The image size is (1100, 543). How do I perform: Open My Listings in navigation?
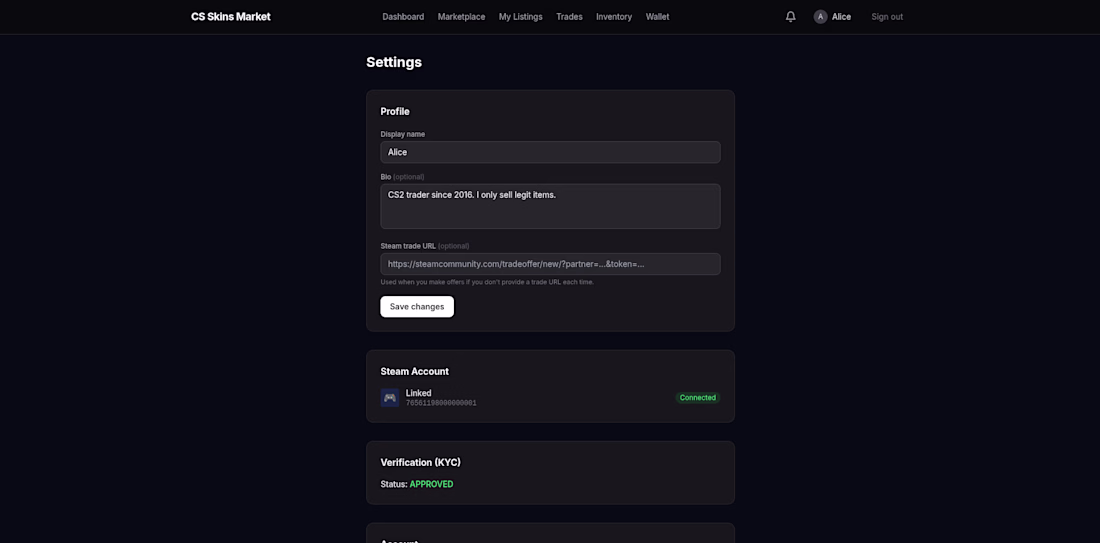[x=520, y=17]
